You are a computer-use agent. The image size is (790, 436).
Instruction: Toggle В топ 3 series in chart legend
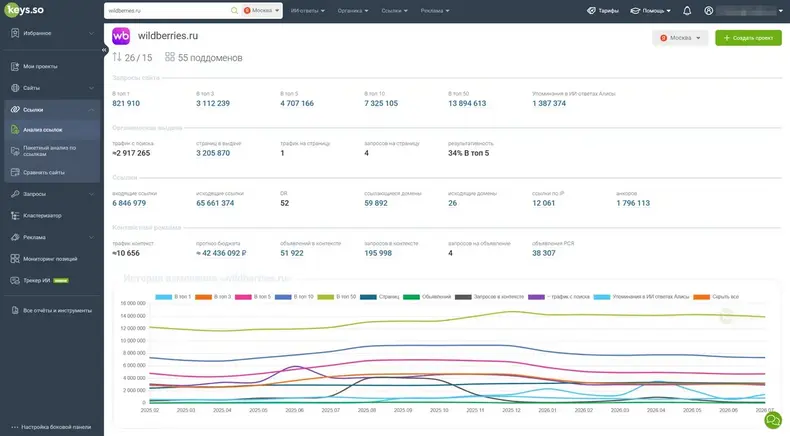(213, 297)
